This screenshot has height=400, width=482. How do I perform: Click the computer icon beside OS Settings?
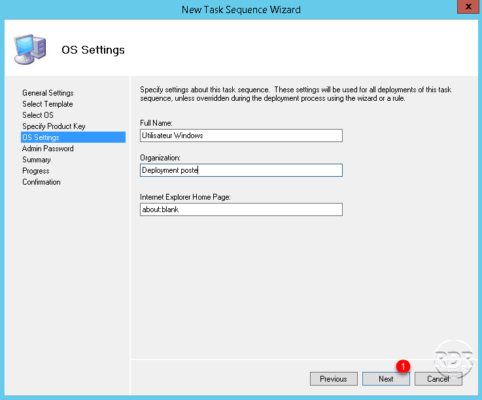click(30, 49)
